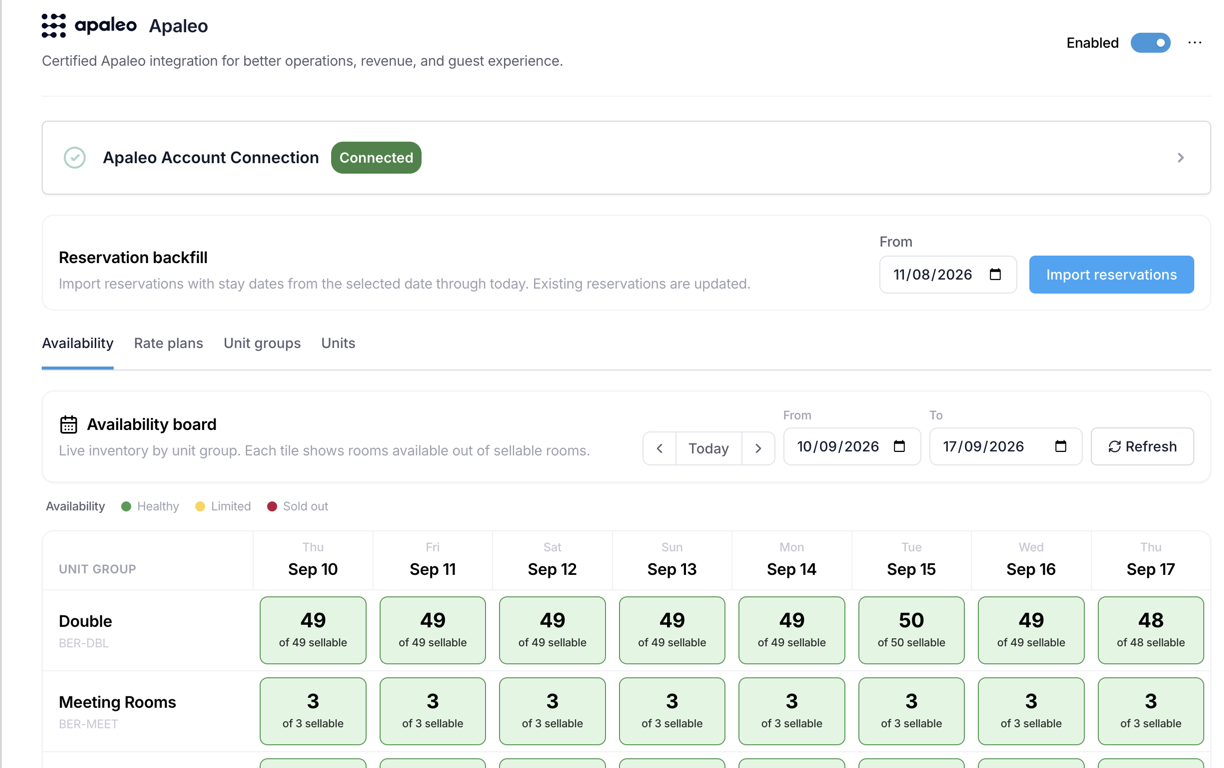
Task: Open the Unit groups tab
Action: tap(262, 343)
